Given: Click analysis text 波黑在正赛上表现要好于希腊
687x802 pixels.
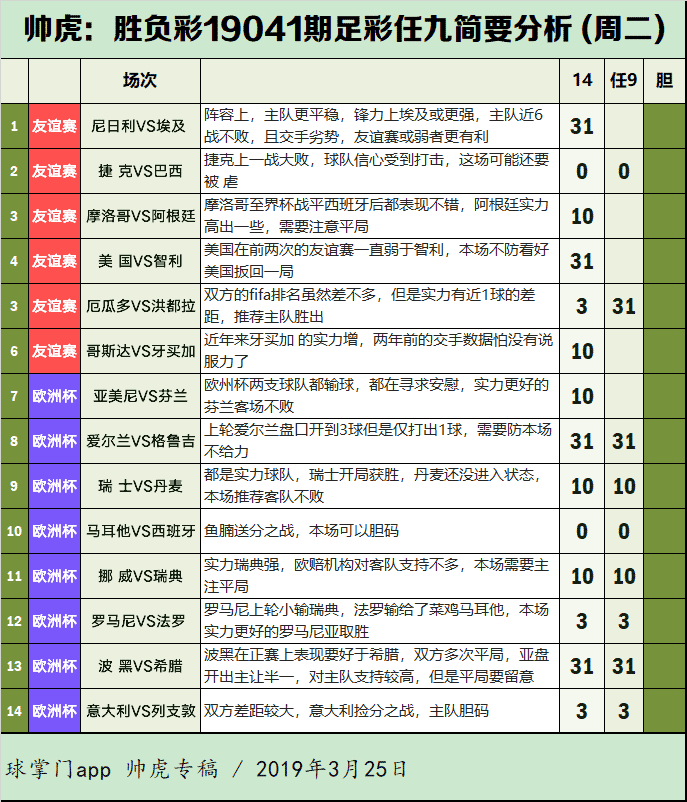Looking at the screenshot, I should coord(302,655).
